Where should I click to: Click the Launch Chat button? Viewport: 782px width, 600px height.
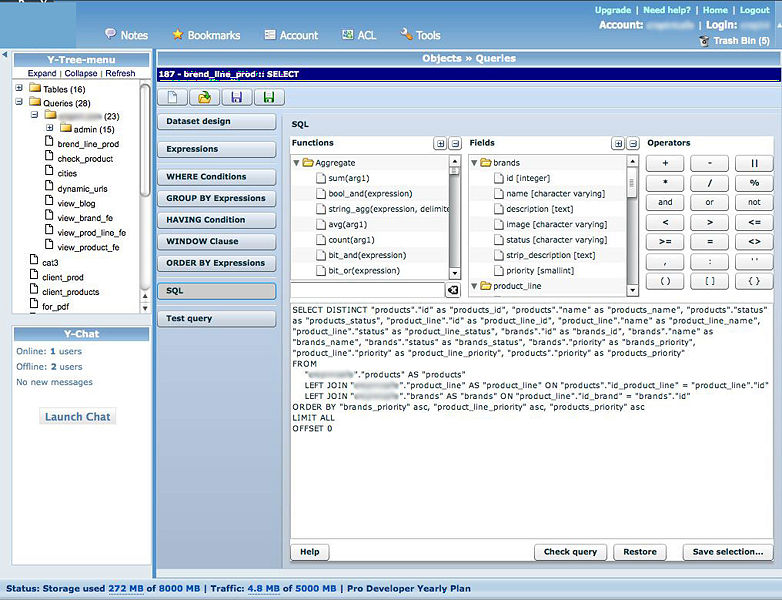(77, 416)
